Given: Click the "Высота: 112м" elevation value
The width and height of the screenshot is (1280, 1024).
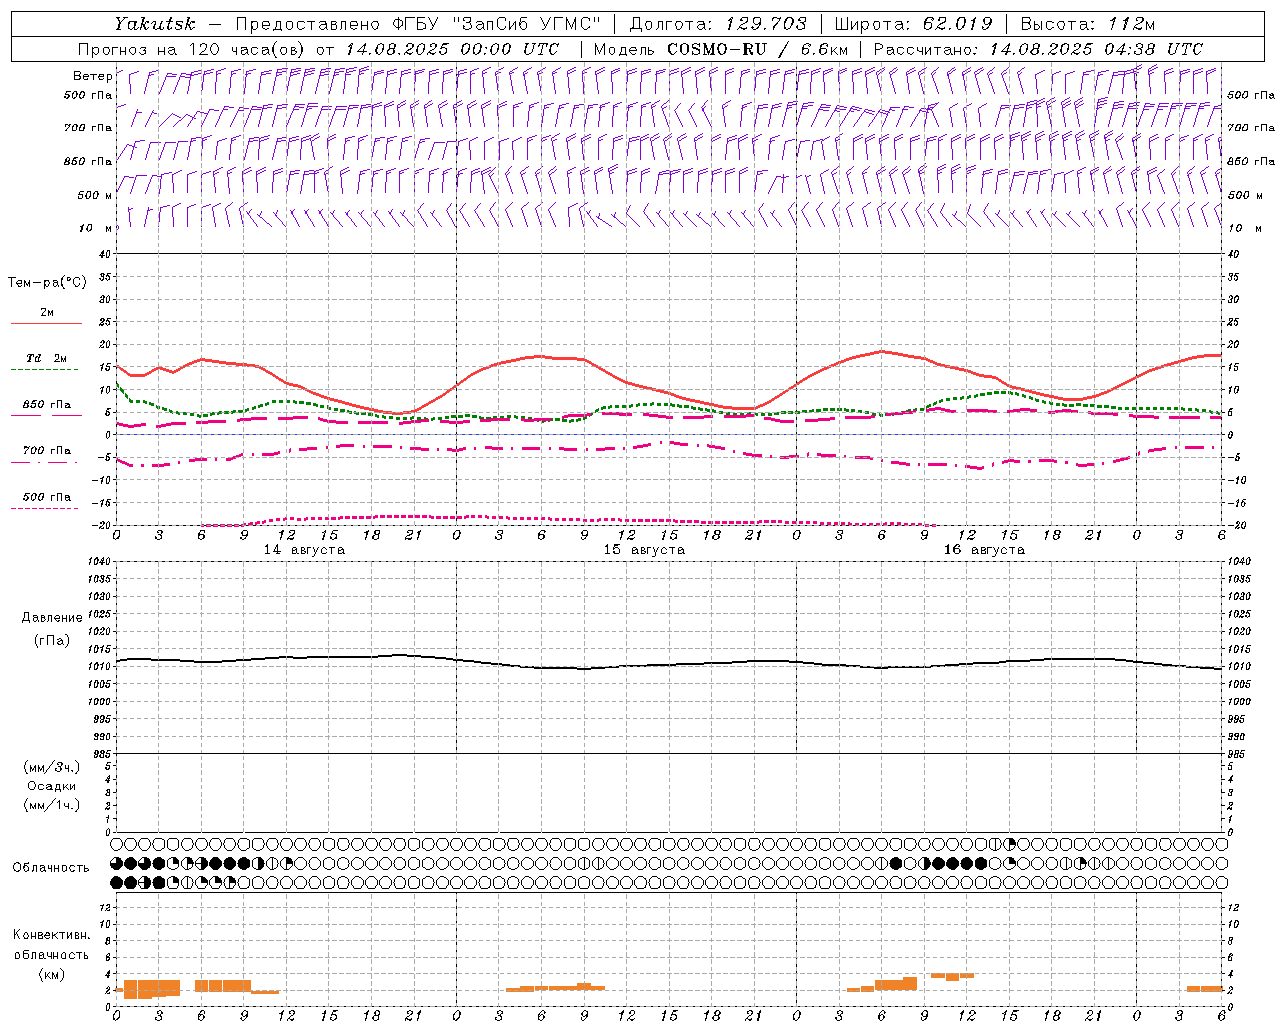Looking at the screenshot, I should pos(1087,24).
